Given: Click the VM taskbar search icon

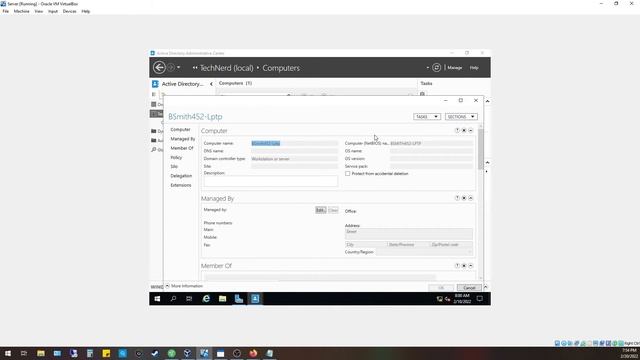Looking at the screenshot, I should [173, 299].
